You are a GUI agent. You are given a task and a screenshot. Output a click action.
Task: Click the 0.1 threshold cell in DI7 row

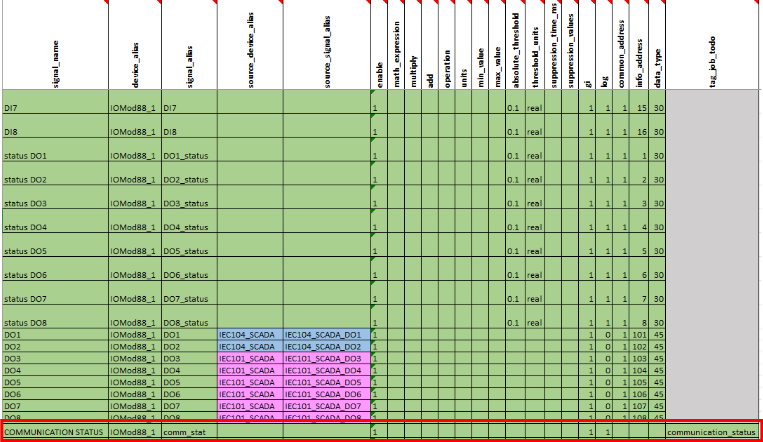(x=515, y=102)
